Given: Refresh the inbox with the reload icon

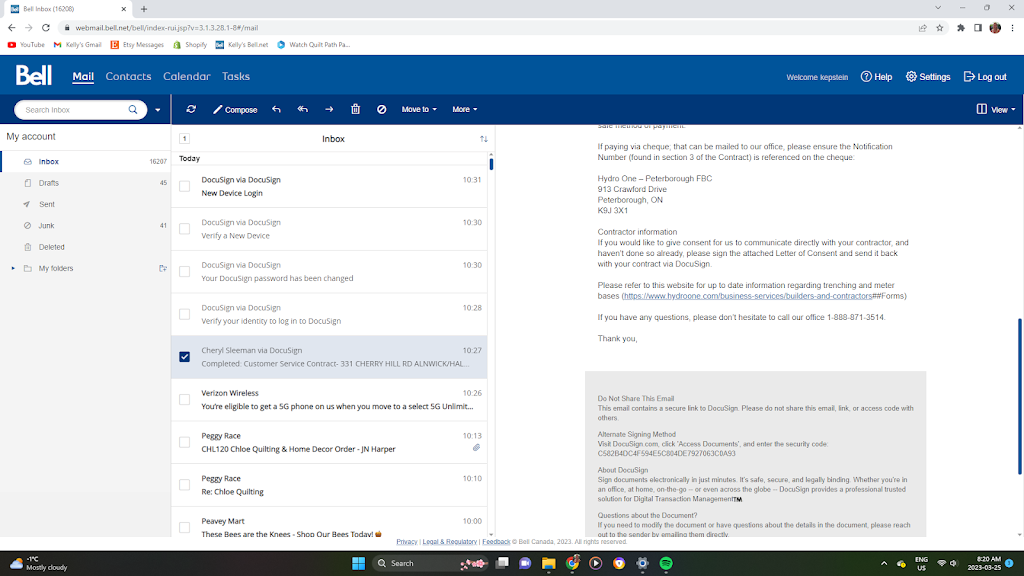Looking at the screenshot, I should tap(191, 109).
